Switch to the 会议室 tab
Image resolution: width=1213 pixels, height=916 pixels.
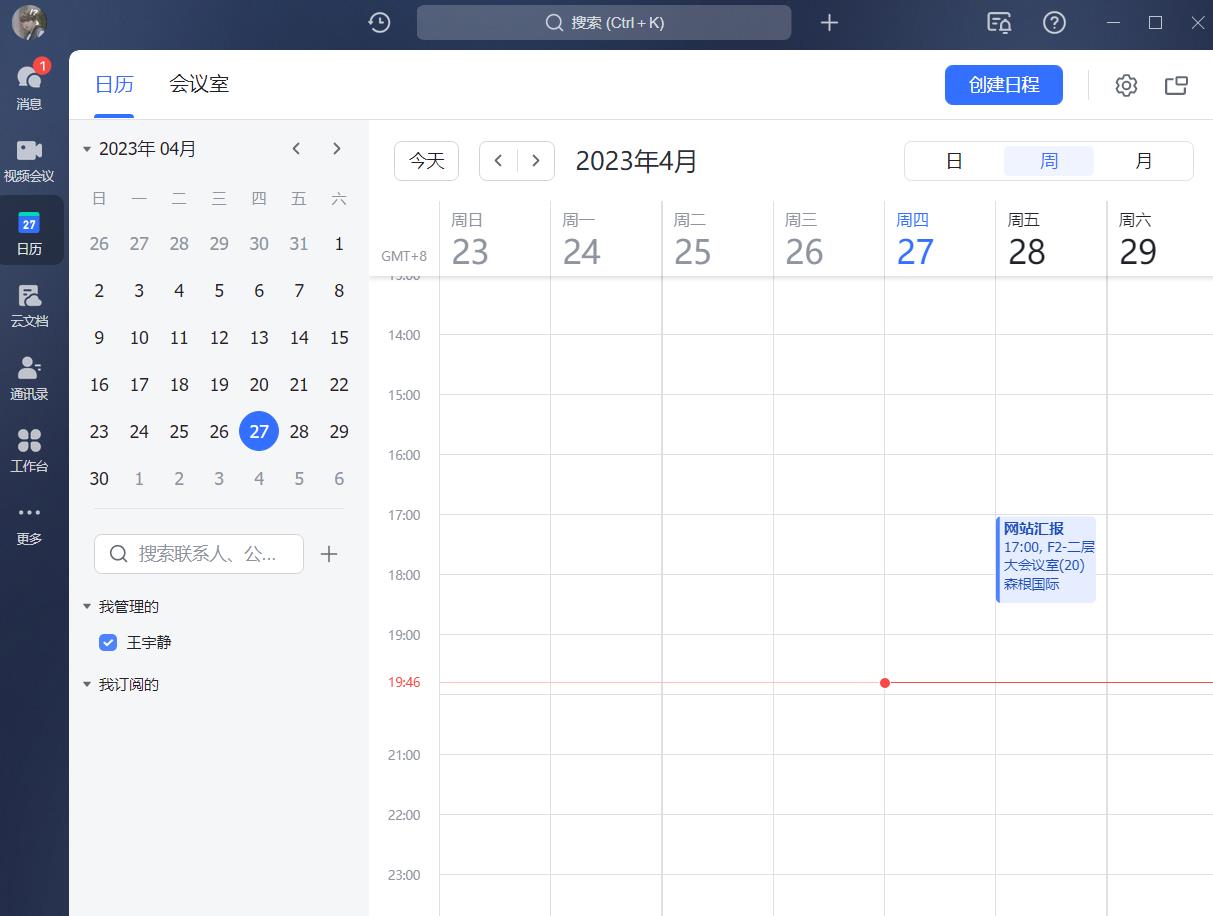199,84
